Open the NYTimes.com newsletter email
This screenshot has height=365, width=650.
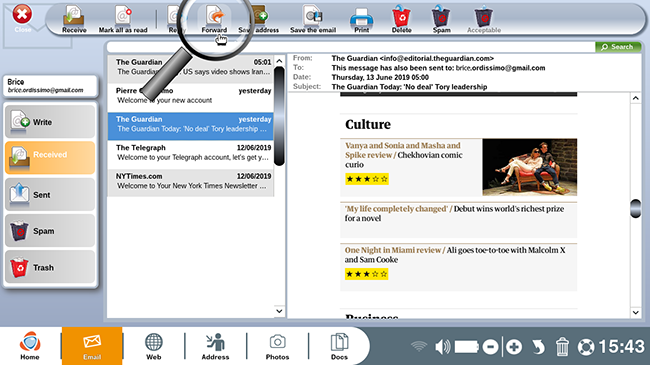click(191, 183)
